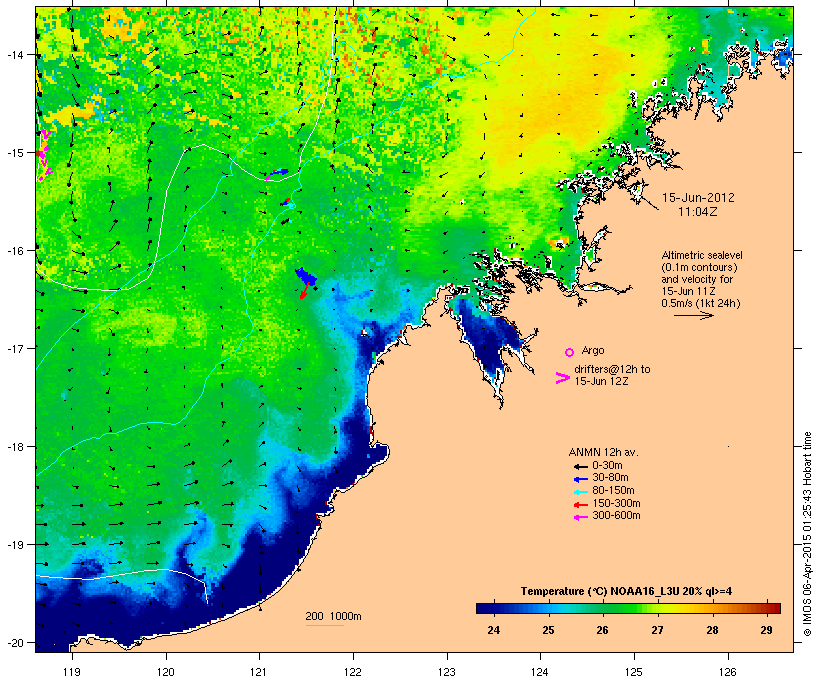This screenshot has height=680, width=820.
Task: Click the "drifters@12h to" label
Action: (612, 369)
